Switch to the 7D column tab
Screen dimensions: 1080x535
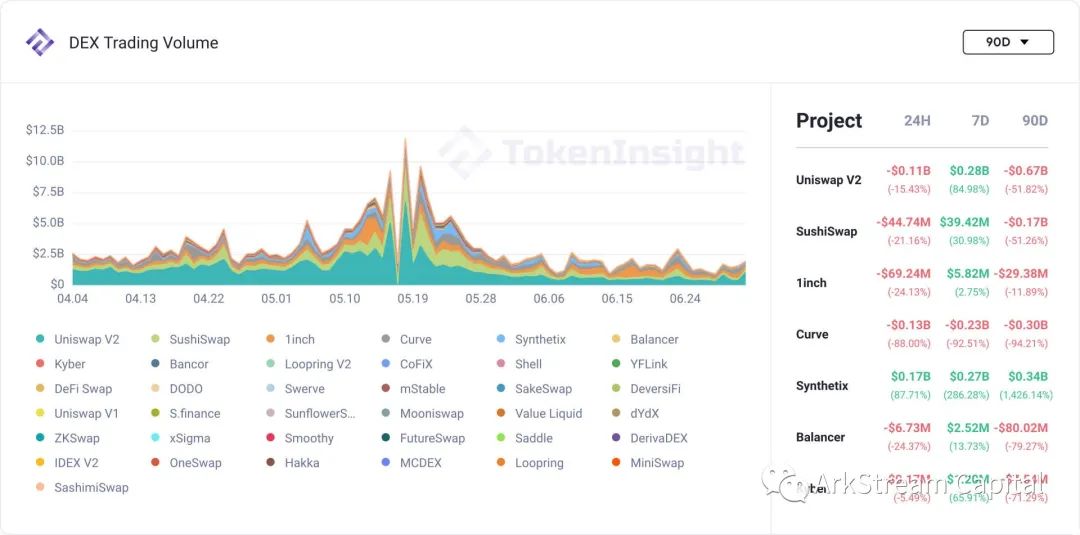[x=979, y=120]
